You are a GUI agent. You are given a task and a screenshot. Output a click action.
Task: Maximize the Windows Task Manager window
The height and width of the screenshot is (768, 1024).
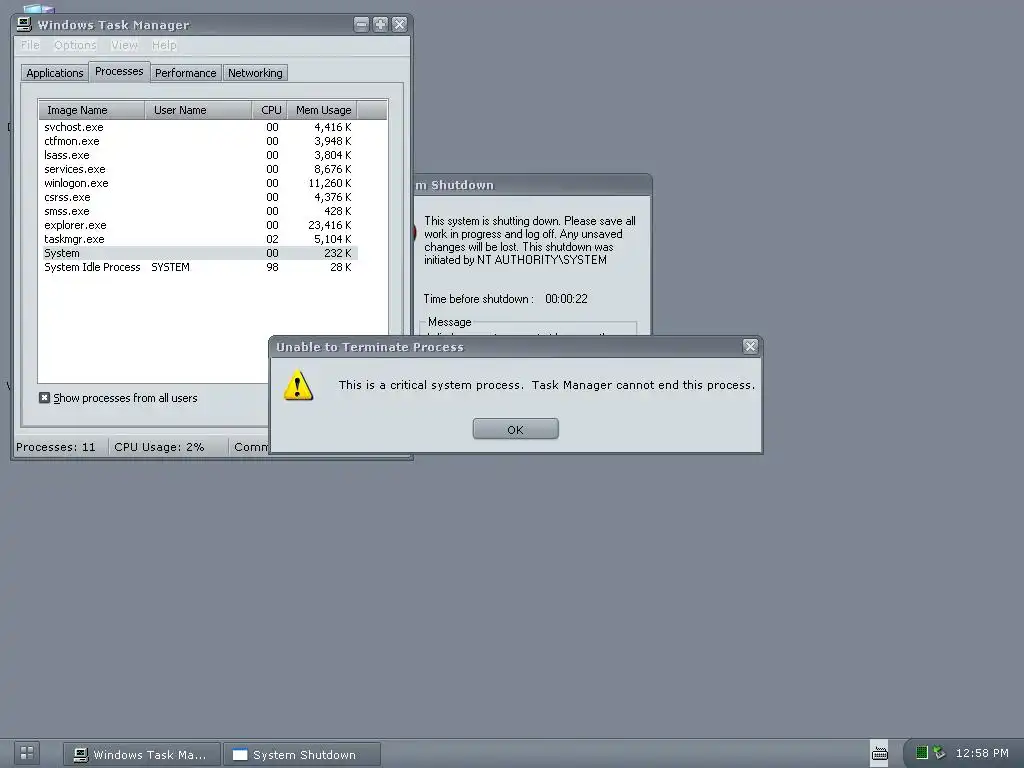point(380,25)
